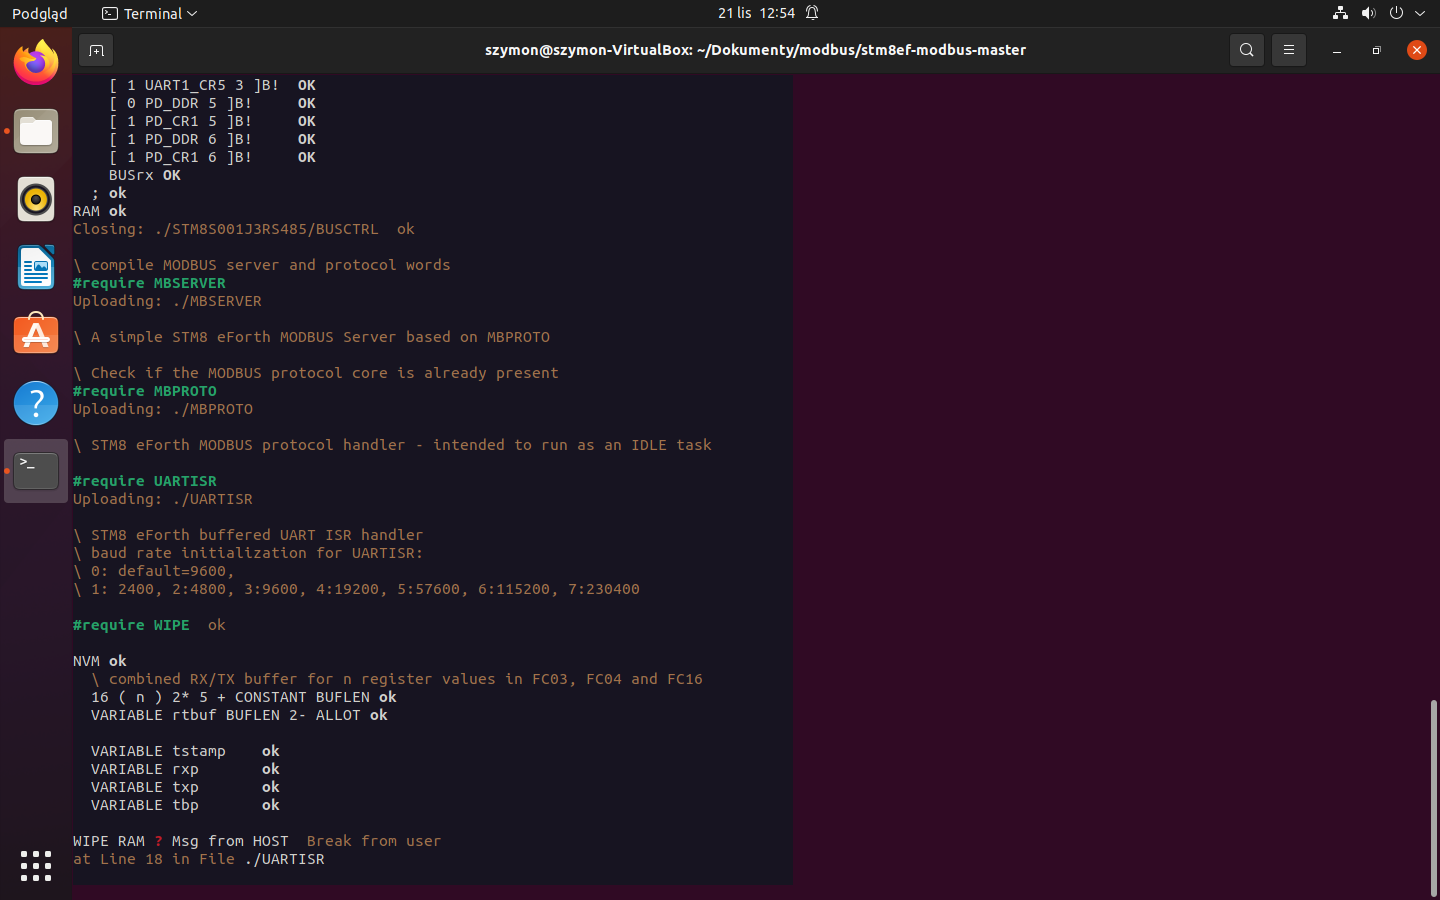This screenshot has height=900, width=1440.
Task: Click the Podgląd activities button
Action: (40, 13)
